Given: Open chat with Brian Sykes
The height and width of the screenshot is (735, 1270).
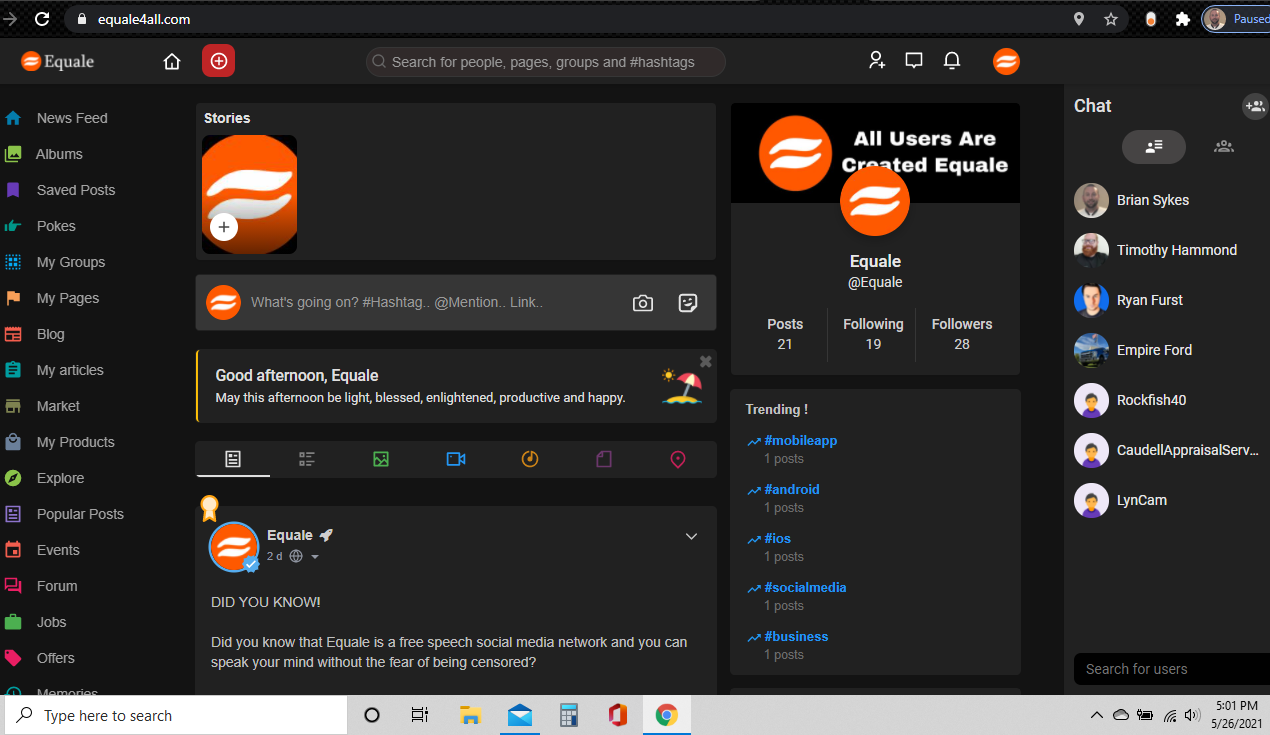Looking at the screenshot, I should [1153, 200].
